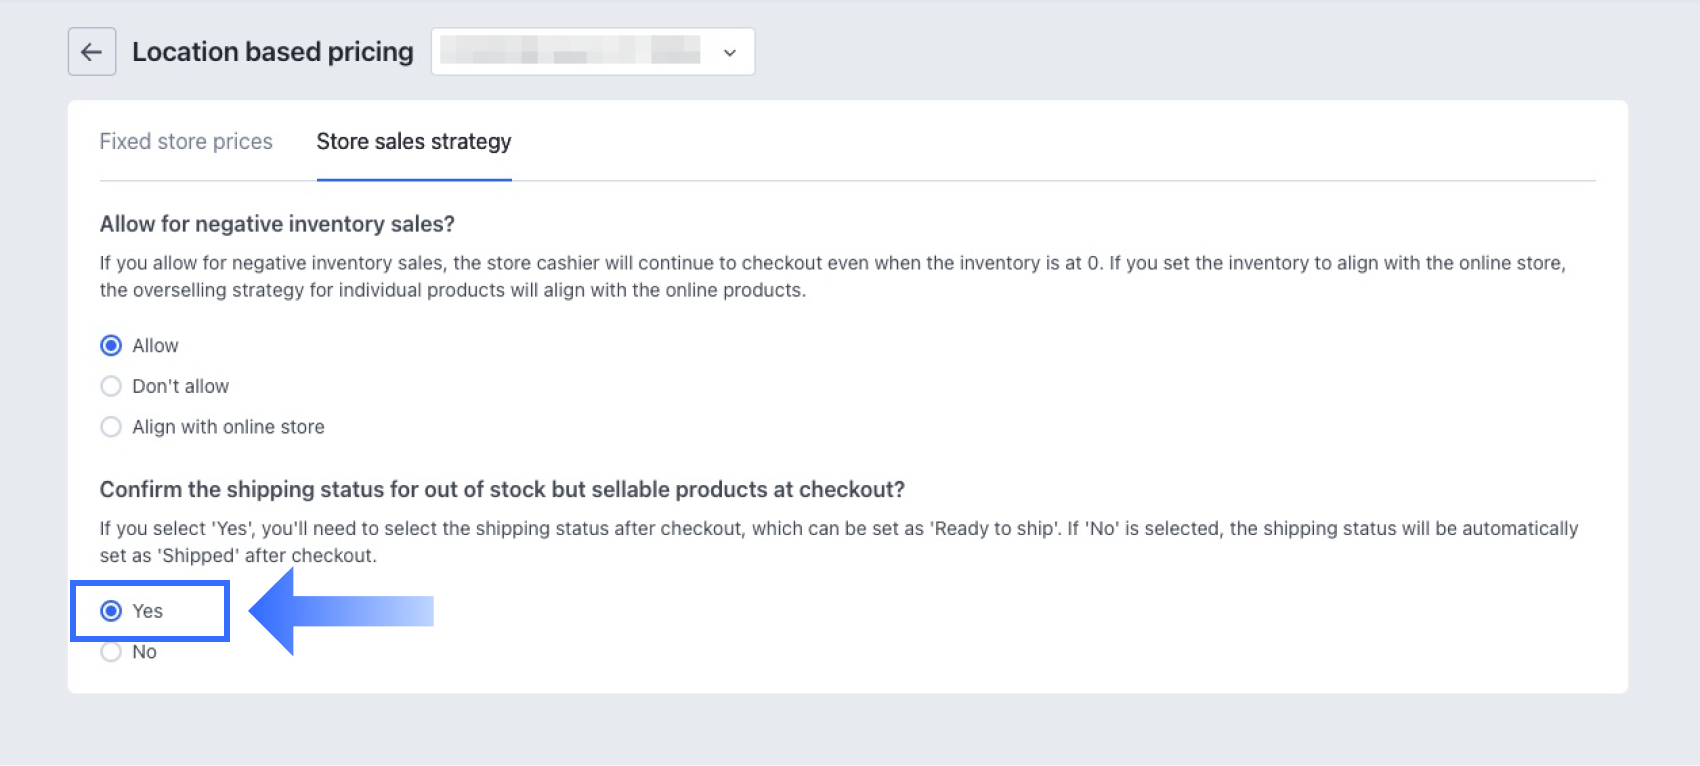Choose the No radio button
The height and width of the screenshot is (766, 1700).
[111, 653]
